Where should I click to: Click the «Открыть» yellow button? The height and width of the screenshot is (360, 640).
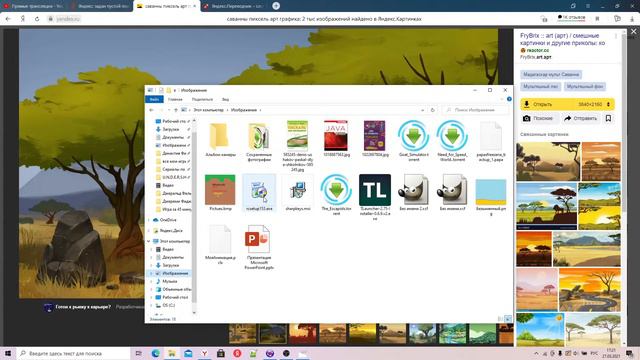tap(567, 104)
